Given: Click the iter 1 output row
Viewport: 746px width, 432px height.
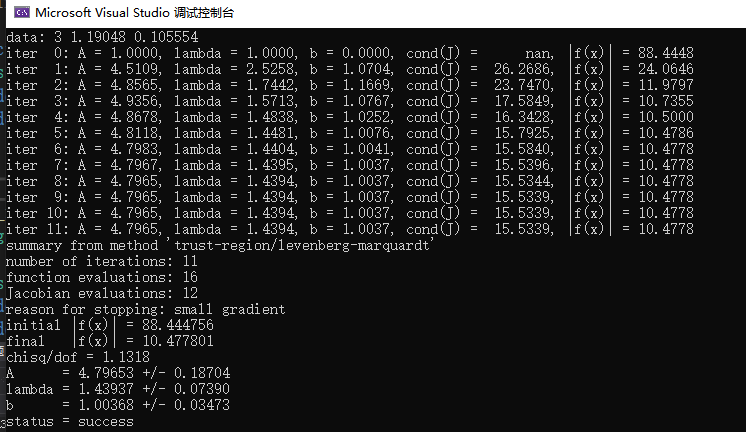Looking at the screenshot, I should point(350,69).
